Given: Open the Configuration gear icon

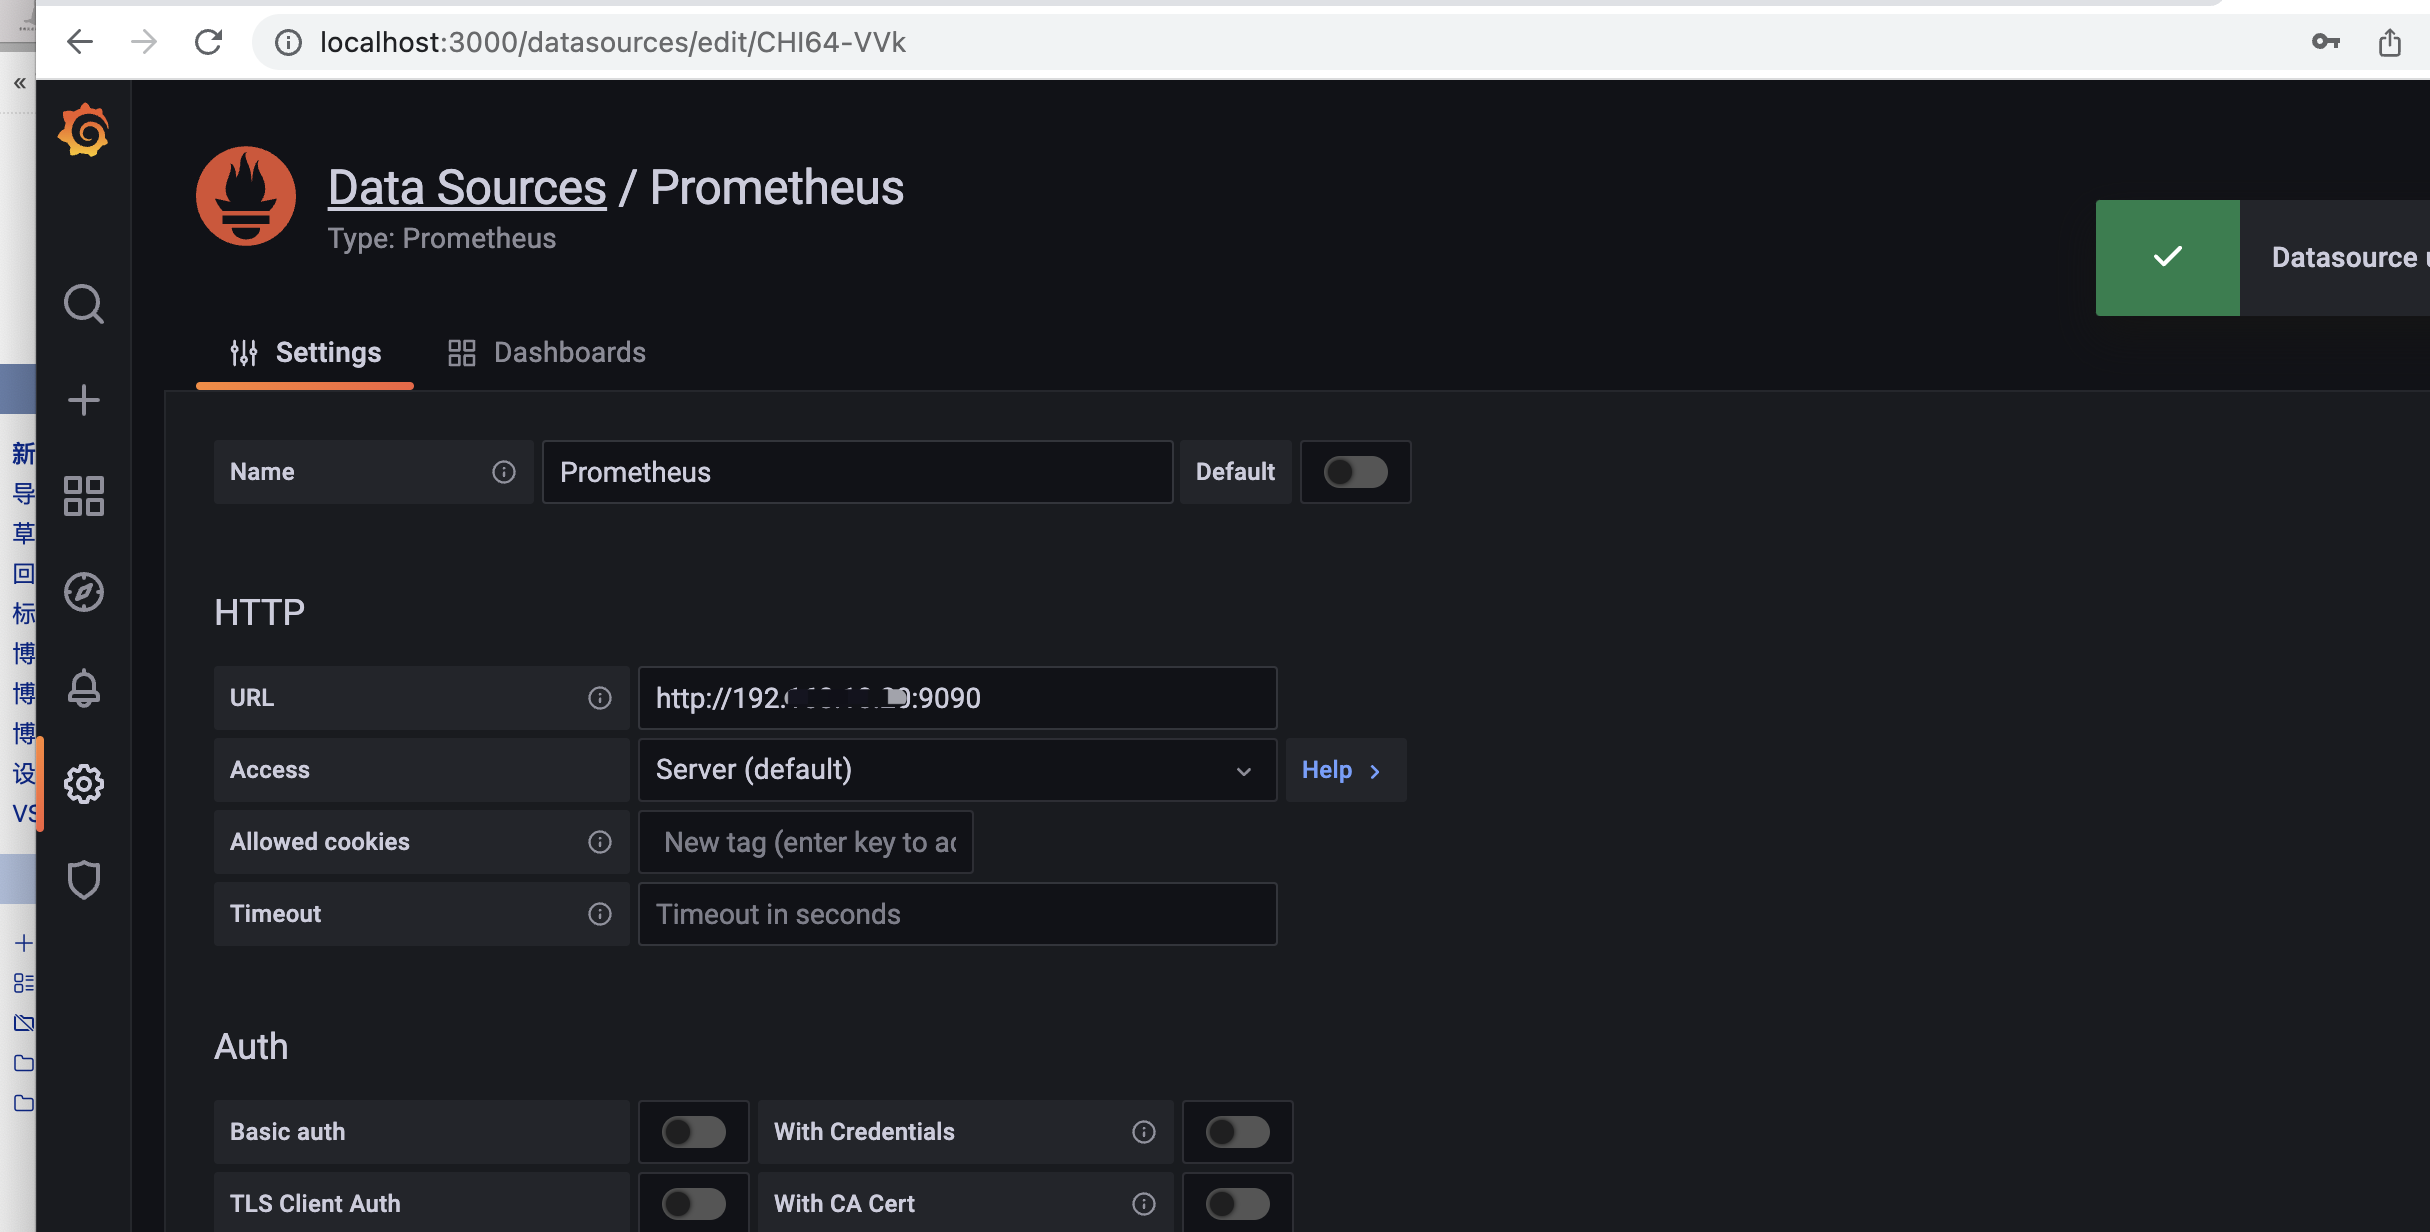Looking at the screenshot, I should coord(83,784).
